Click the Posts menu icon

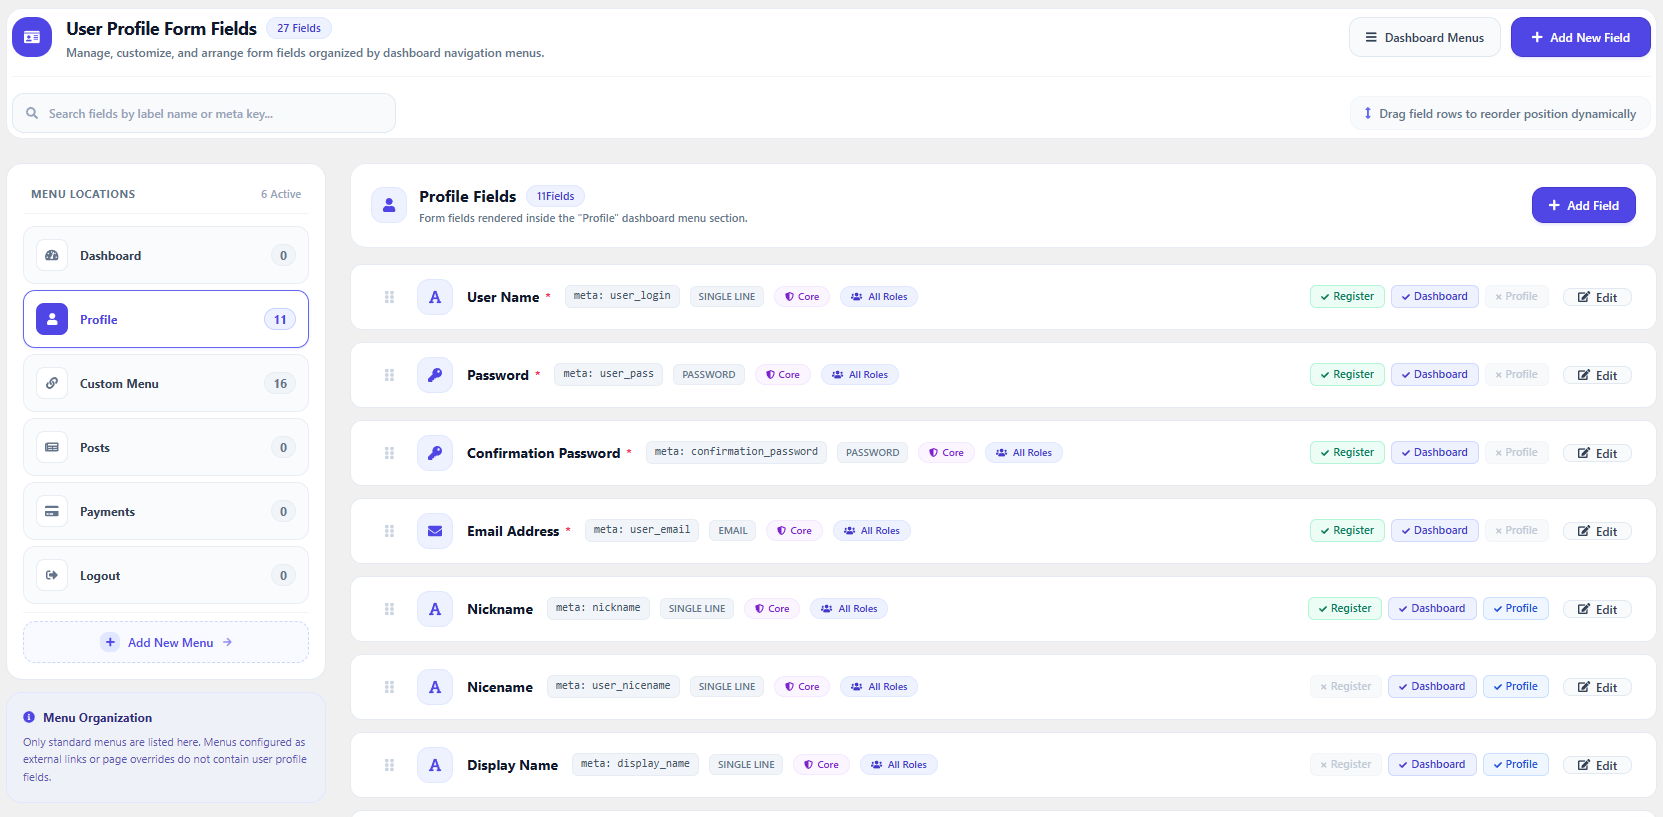(52, 447)
